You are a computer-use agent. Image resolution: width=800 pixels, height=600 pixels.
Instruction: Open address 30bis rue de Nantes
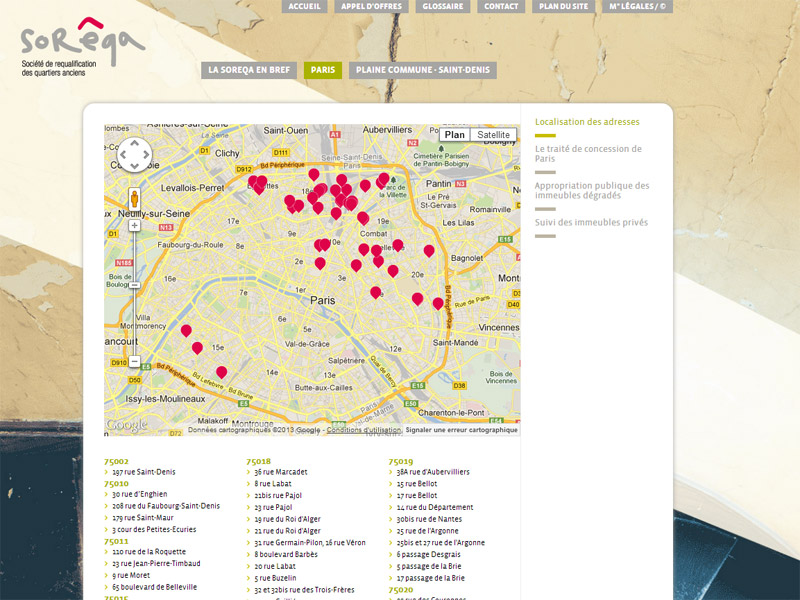point(429,519)
